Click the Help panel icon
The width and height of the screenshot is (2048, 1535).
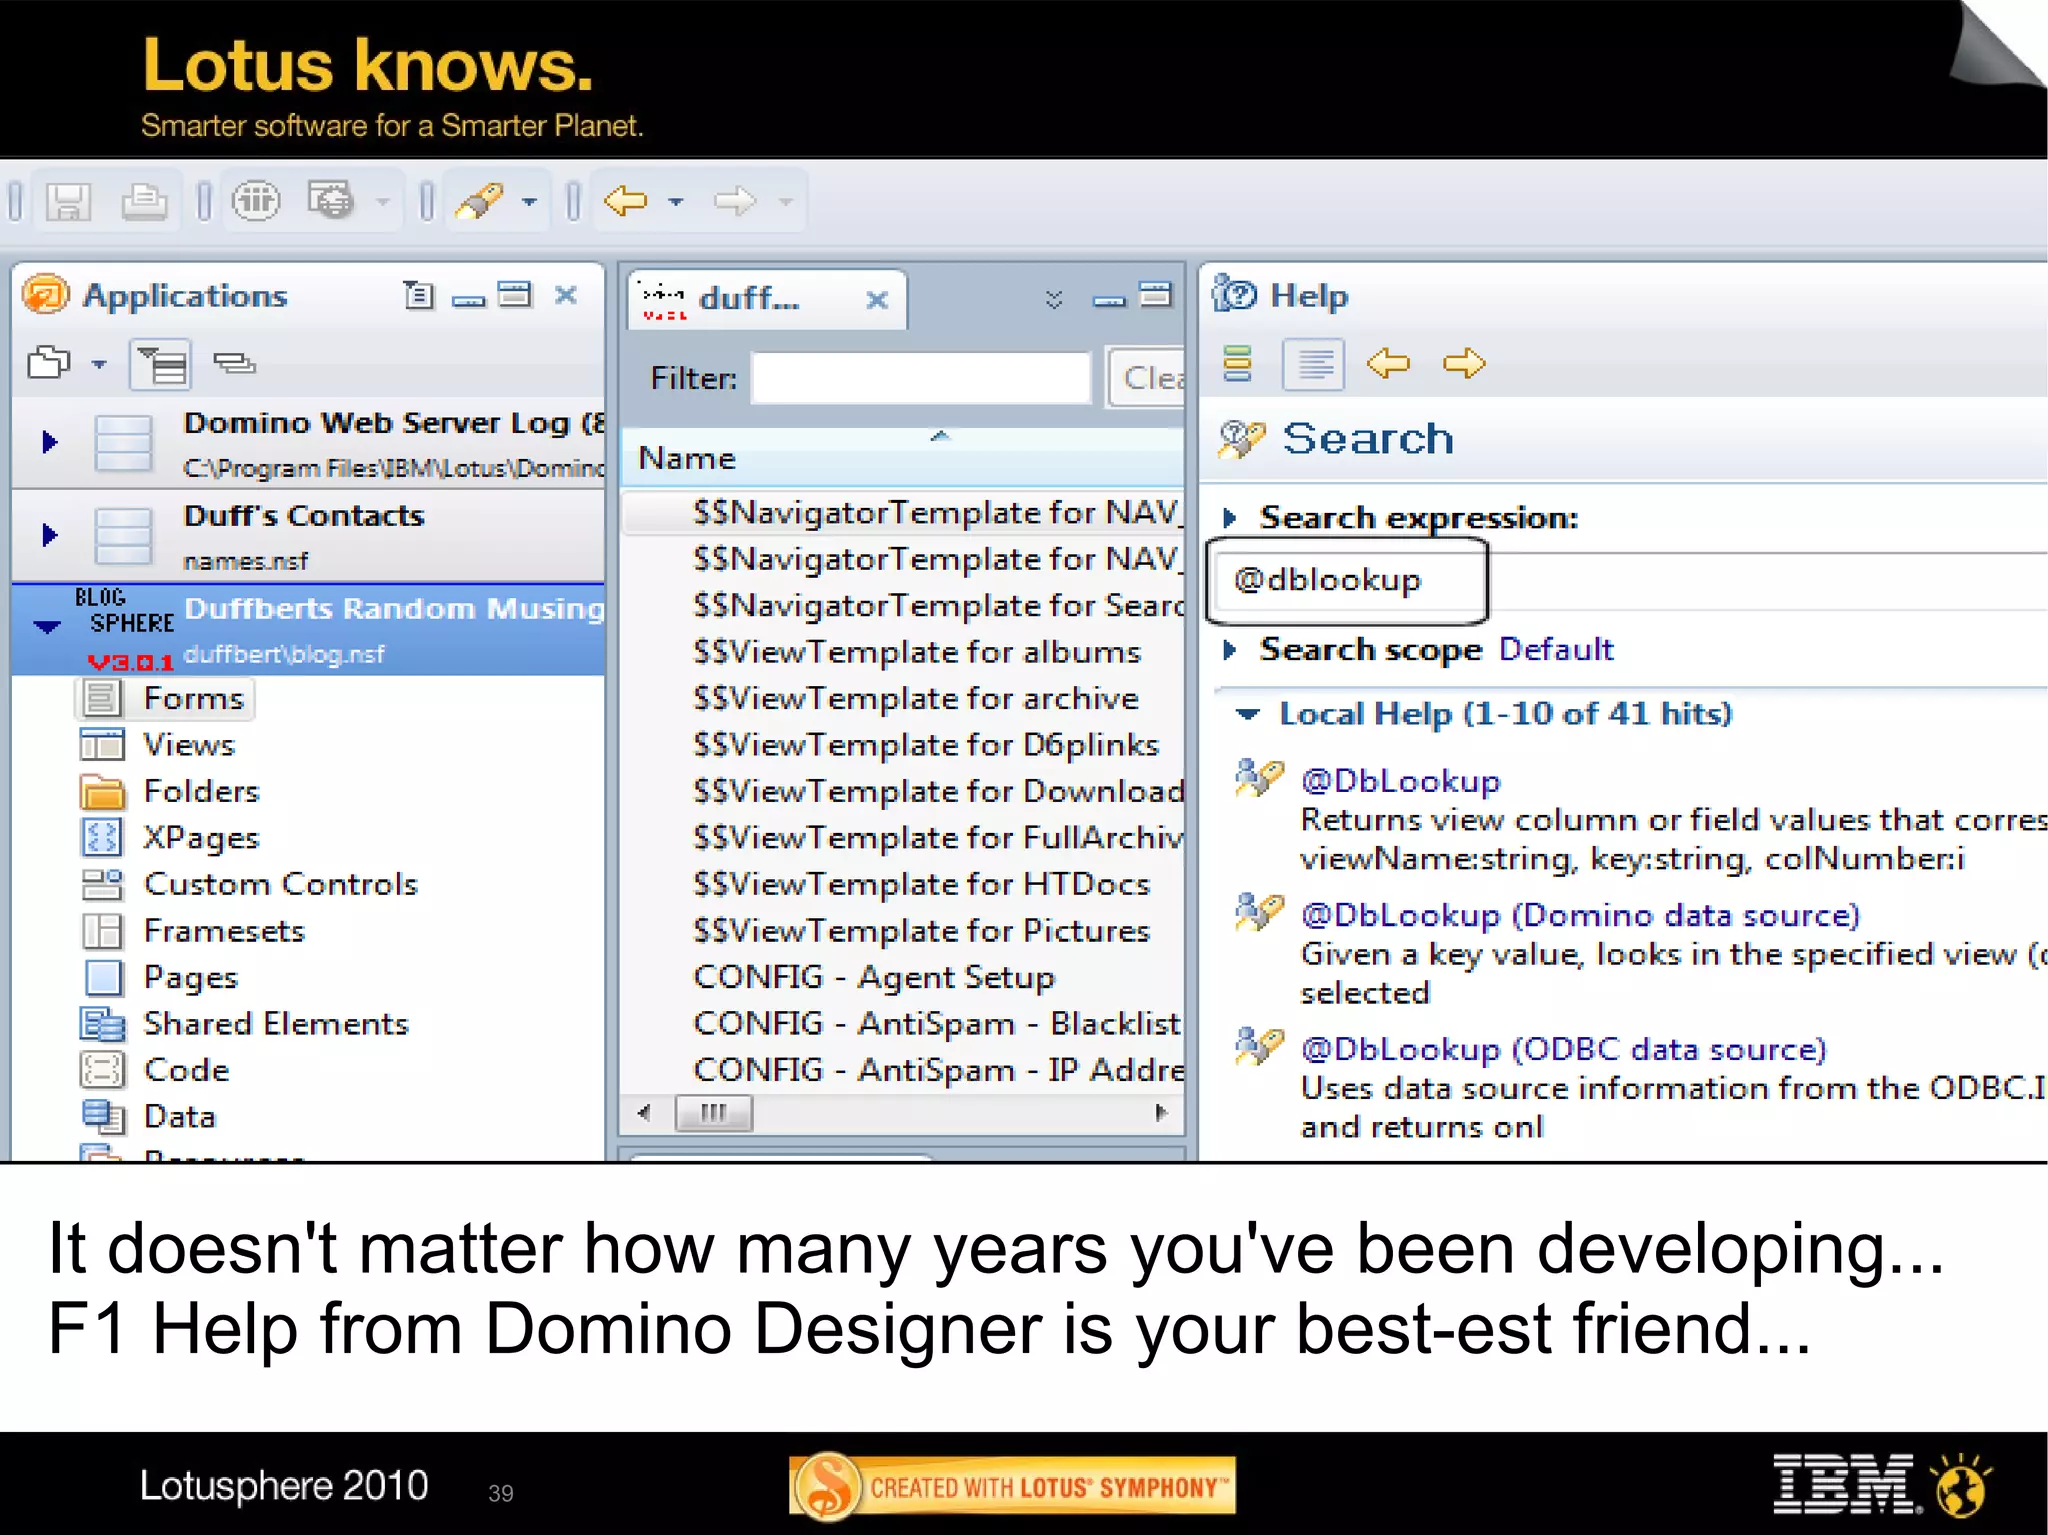click(x=1234, y=295)
